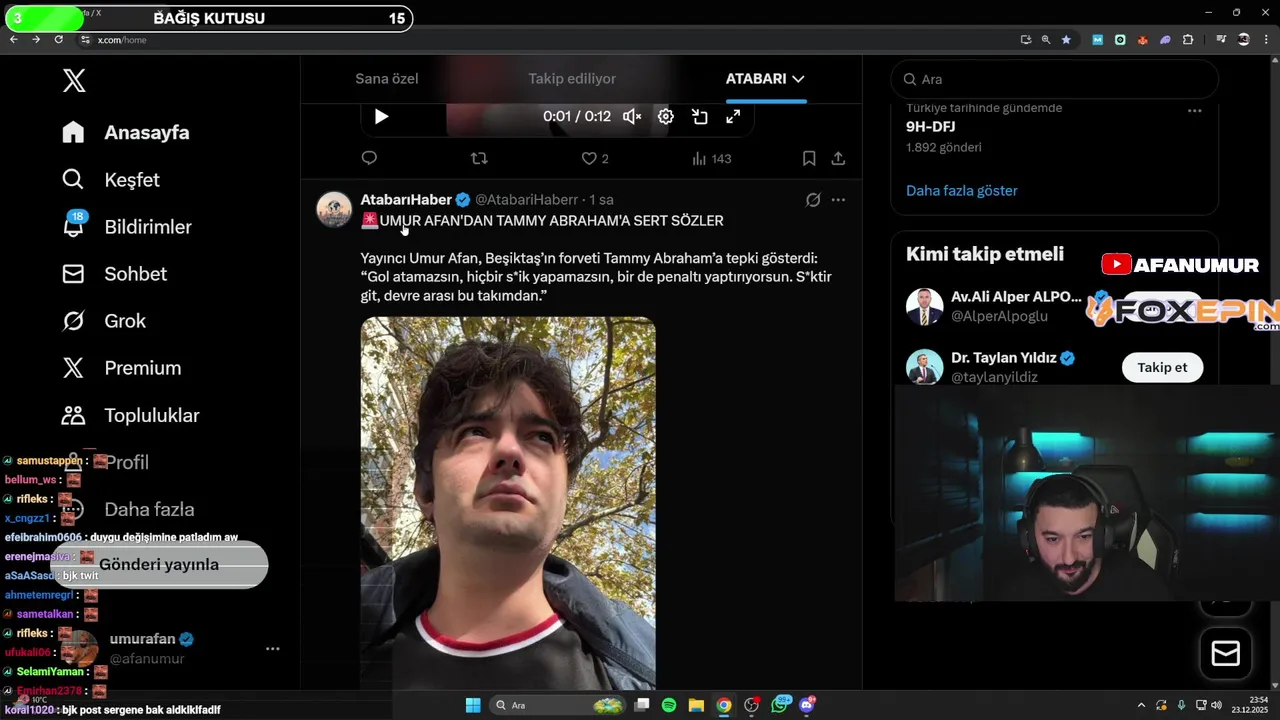Open Keşfet explore page
Screen dimensions: 1280x720
click(x=110, y=180)
